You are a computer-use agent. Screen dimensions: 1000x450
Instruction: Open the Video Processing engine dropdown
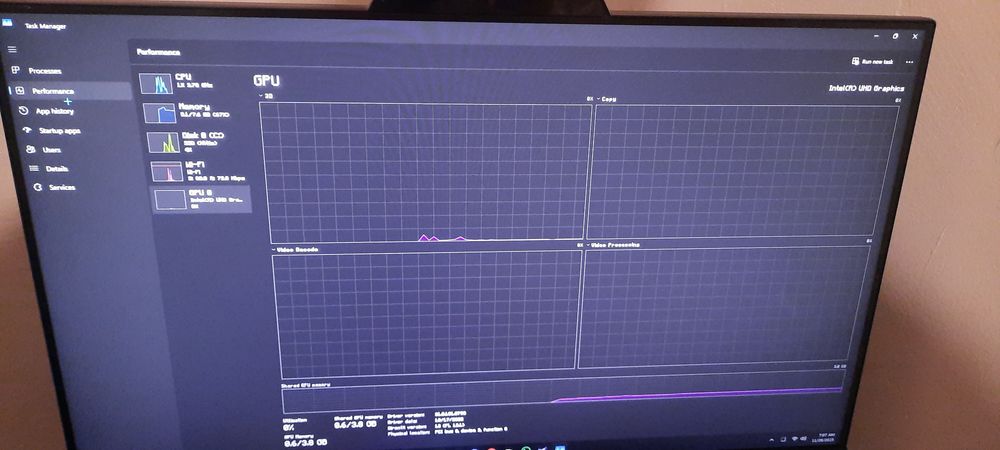[612, 245]
